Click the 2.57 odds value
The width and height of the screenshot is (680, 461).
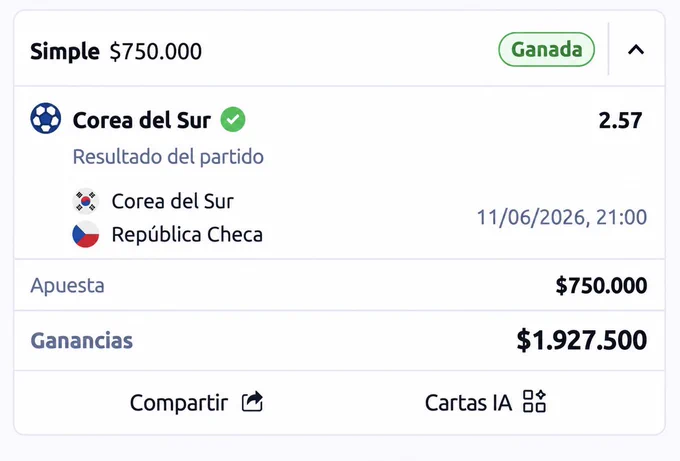620,121
